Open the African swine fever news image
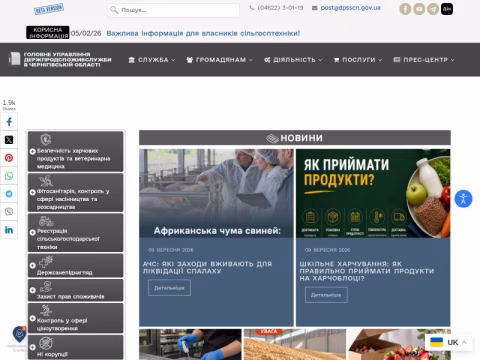 pos(216,193)
